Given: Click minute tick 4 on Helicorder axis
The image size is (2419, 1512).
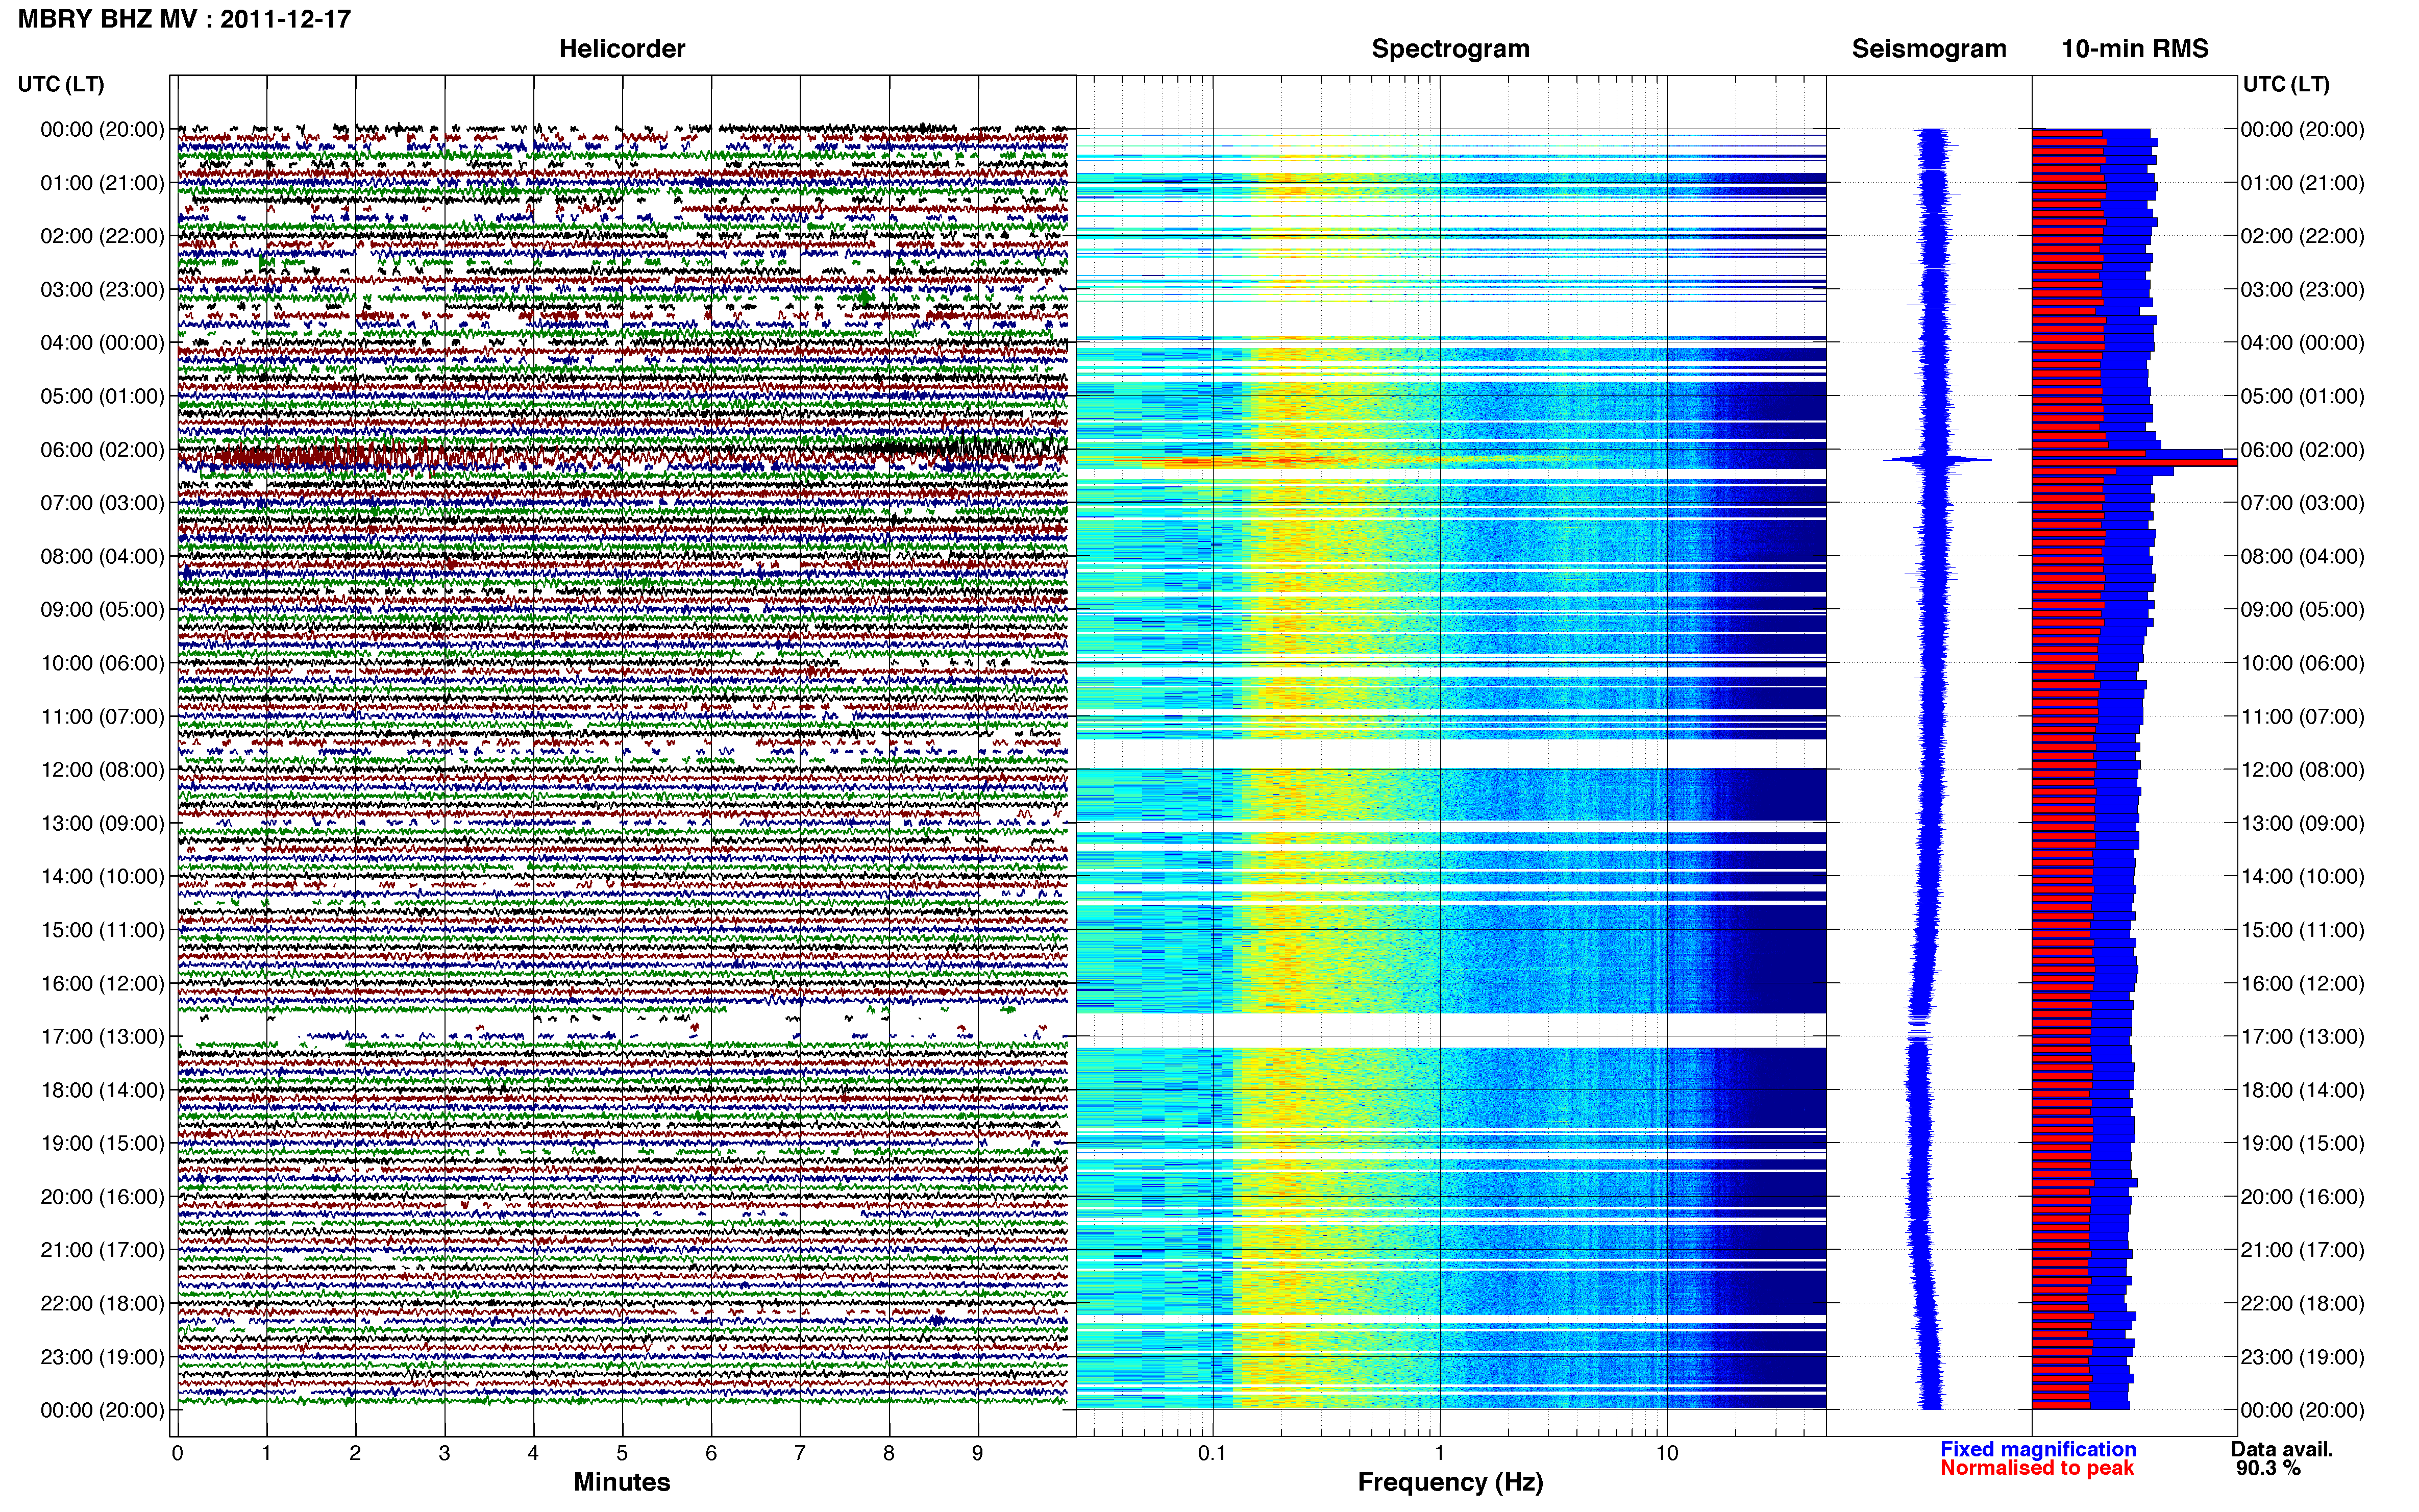Looking at the screenshot, I should (x=533, y=1453).
